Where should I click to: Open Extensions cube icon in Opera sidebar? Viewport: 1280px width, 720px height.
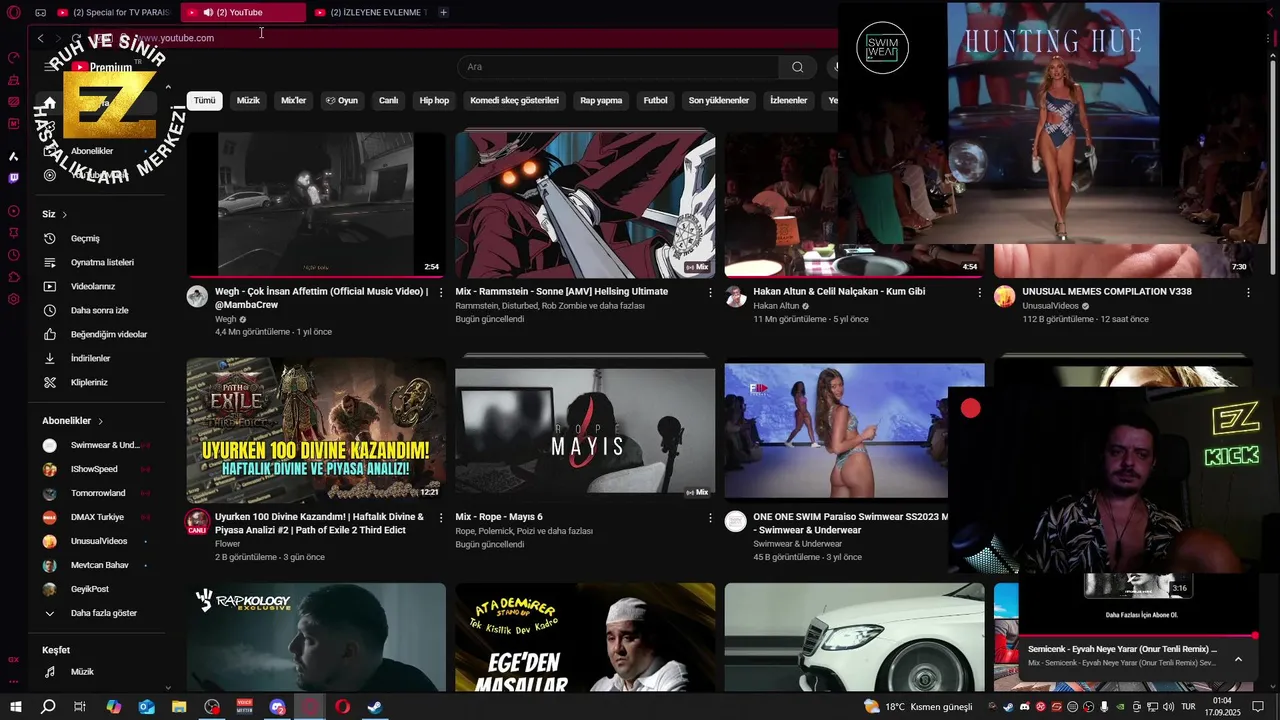[x=14, y=277]
